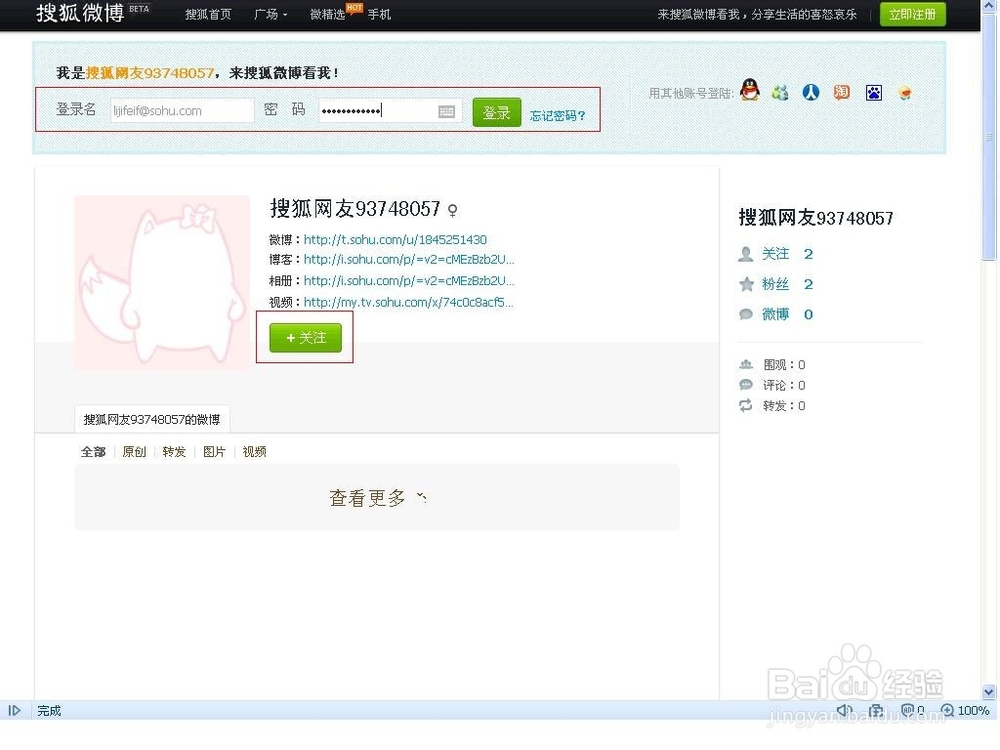The image size is (1000, 750).
Task: Click the 粉丝 star icon in sidebar
Action: [746, 284]
